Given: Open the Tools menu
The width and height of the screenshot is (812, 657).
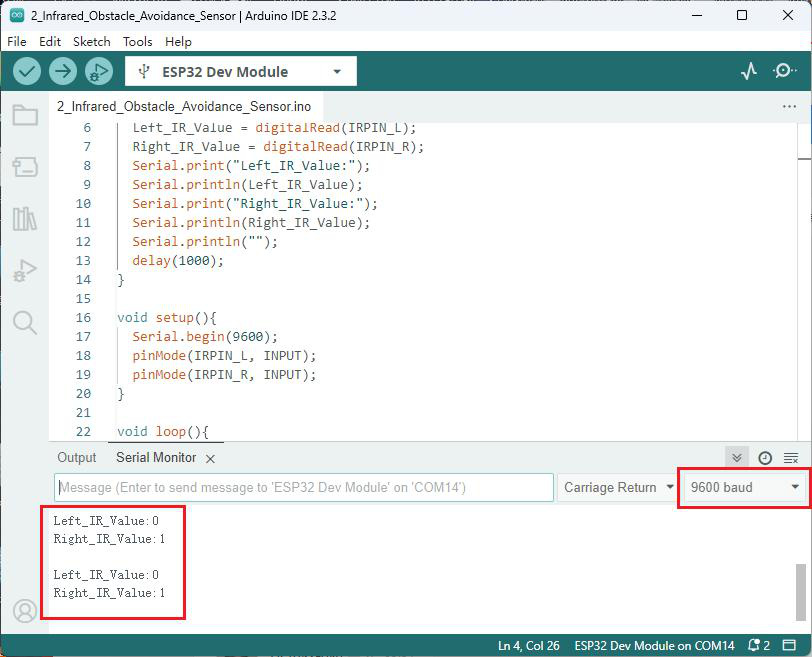Looking at the screenshot, I should [137, 42].
